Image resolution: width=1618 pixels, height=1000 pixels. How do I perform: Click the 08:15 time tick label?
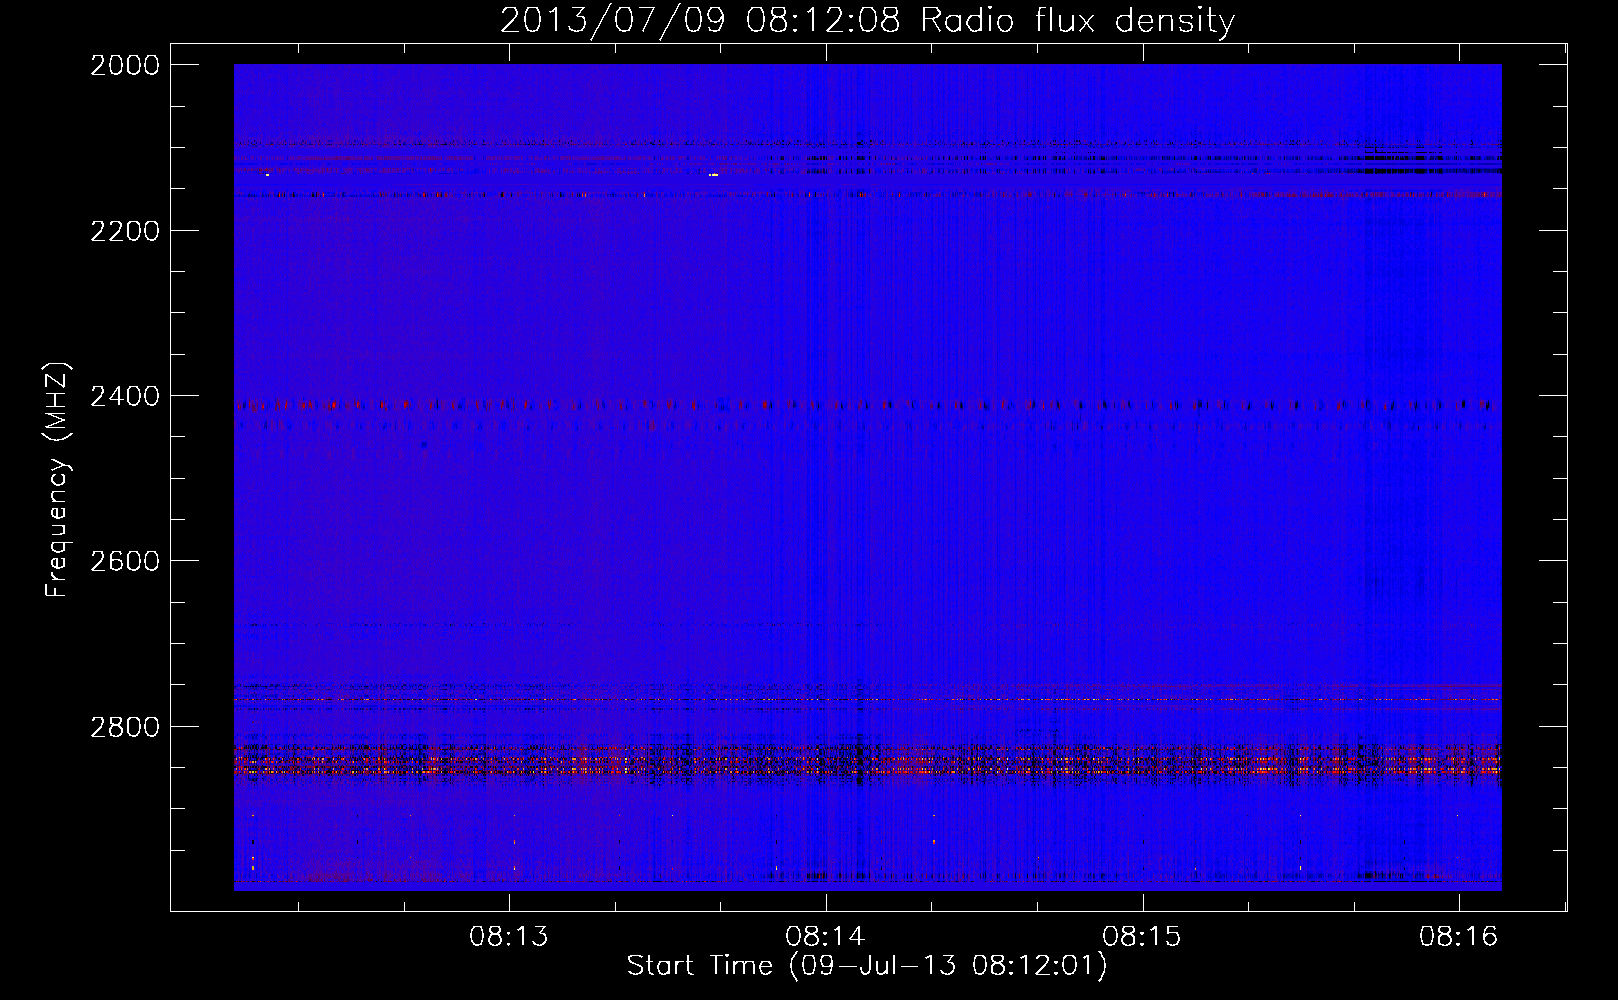coord(1142,937)
